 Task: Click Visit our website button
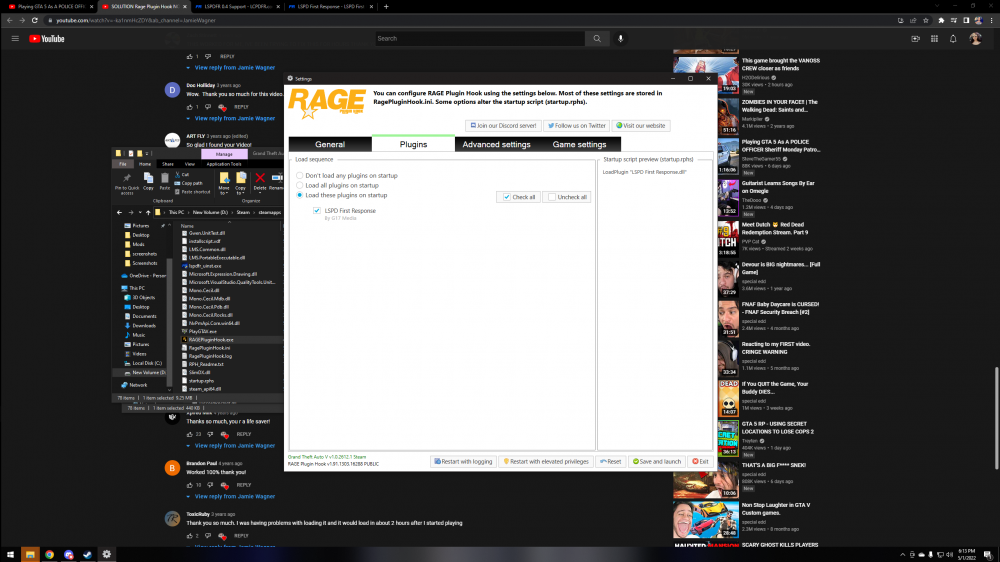pyautogui.click(x=641, y=126)
